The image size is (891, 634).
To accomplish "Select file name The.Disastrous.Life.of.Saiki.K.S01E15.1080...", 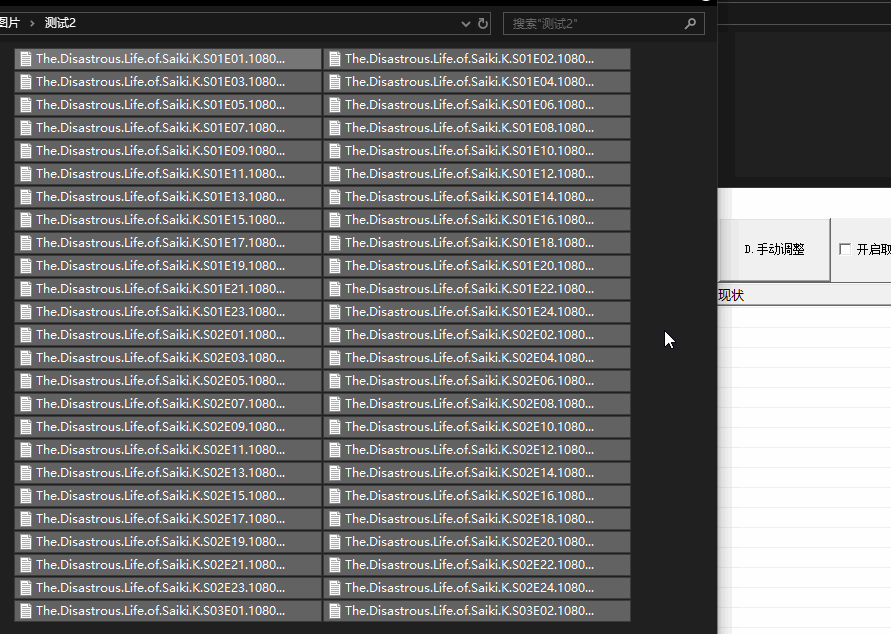I will point(160,220).
